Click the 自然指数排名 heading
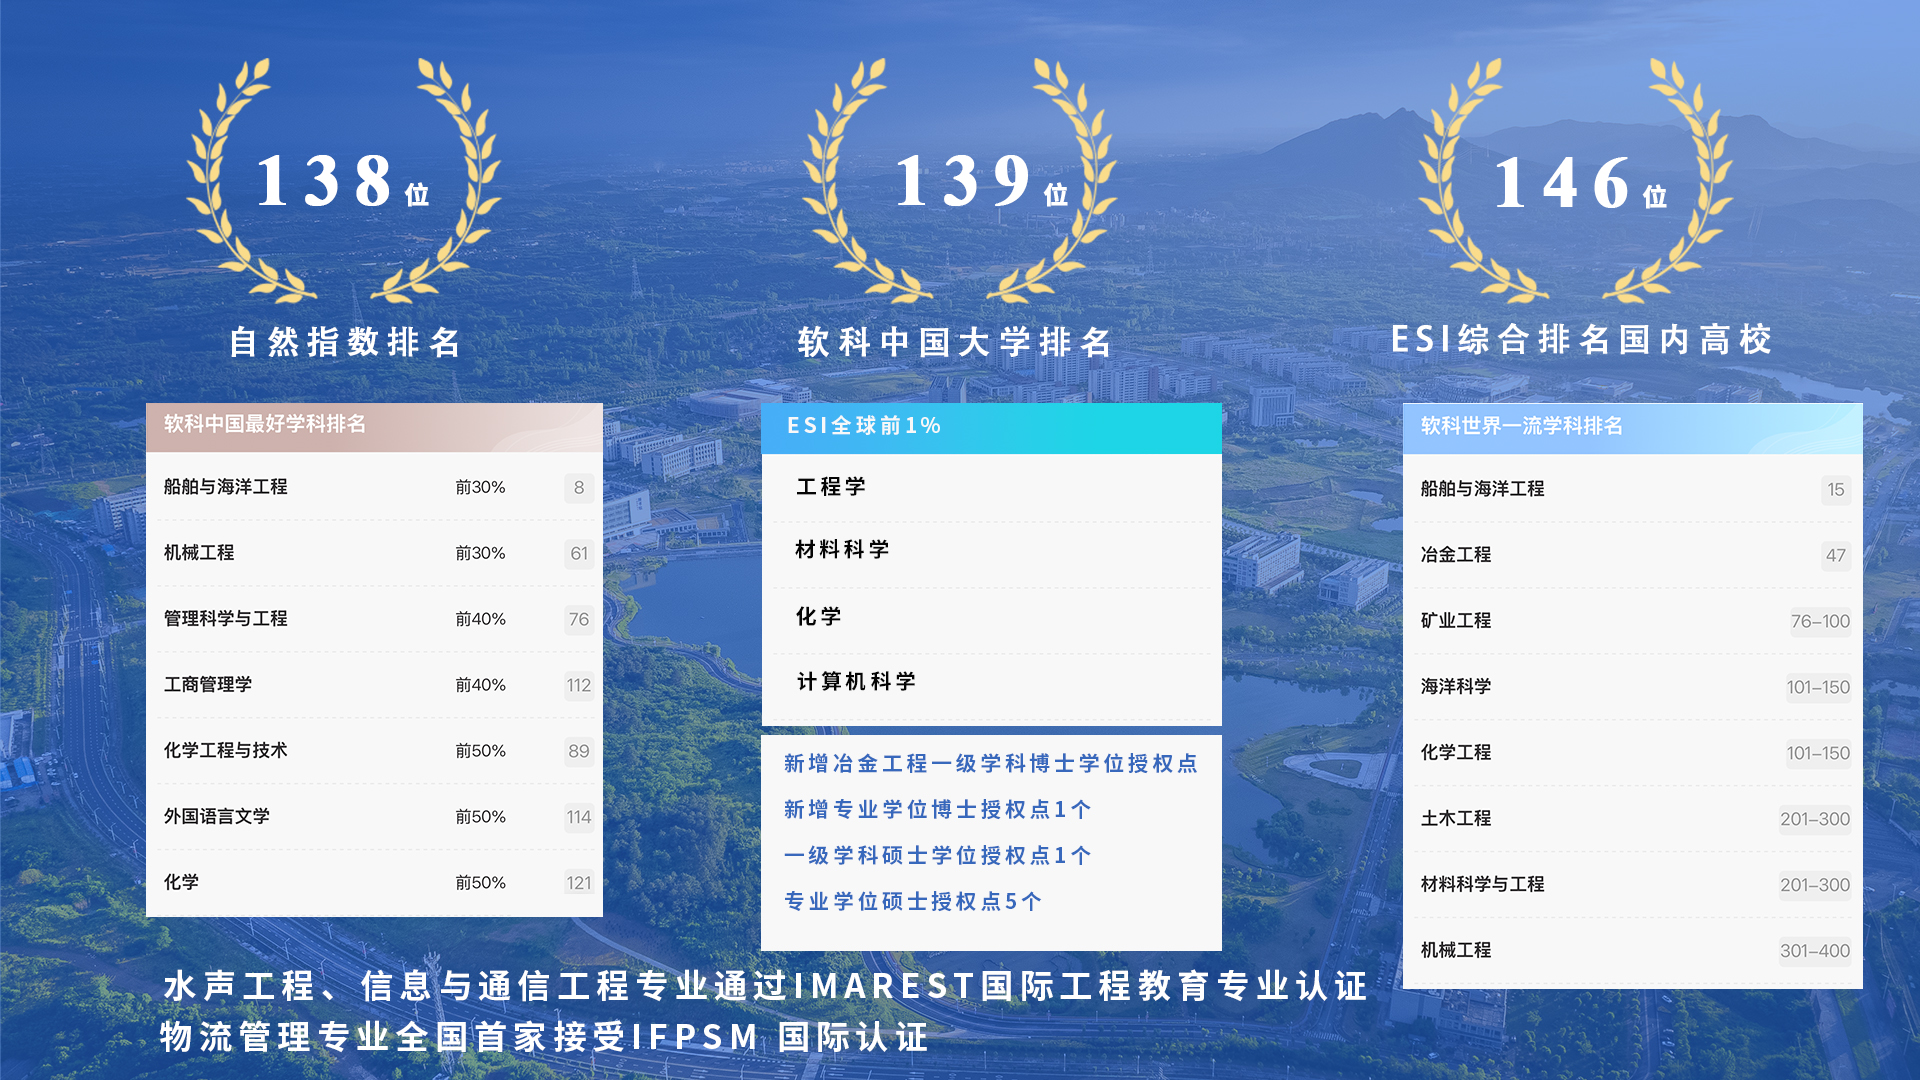1920x1080 pixels. 345,343
